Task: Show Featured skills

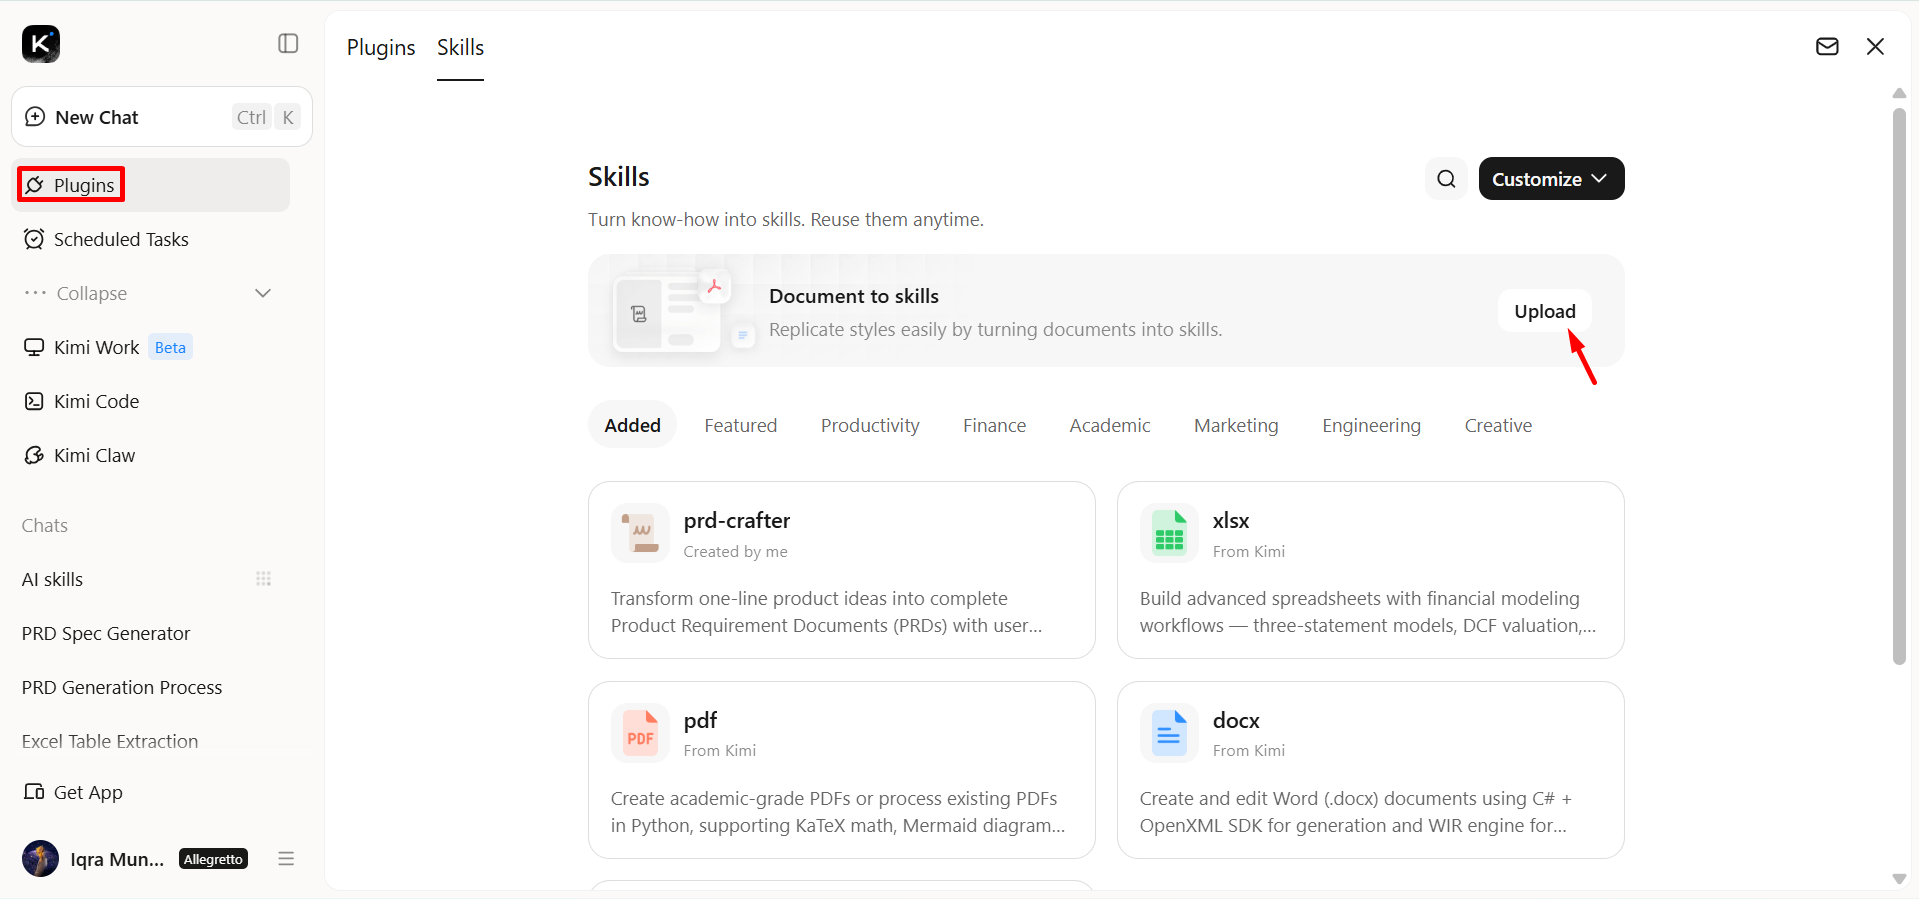Action: click(740, 425)
